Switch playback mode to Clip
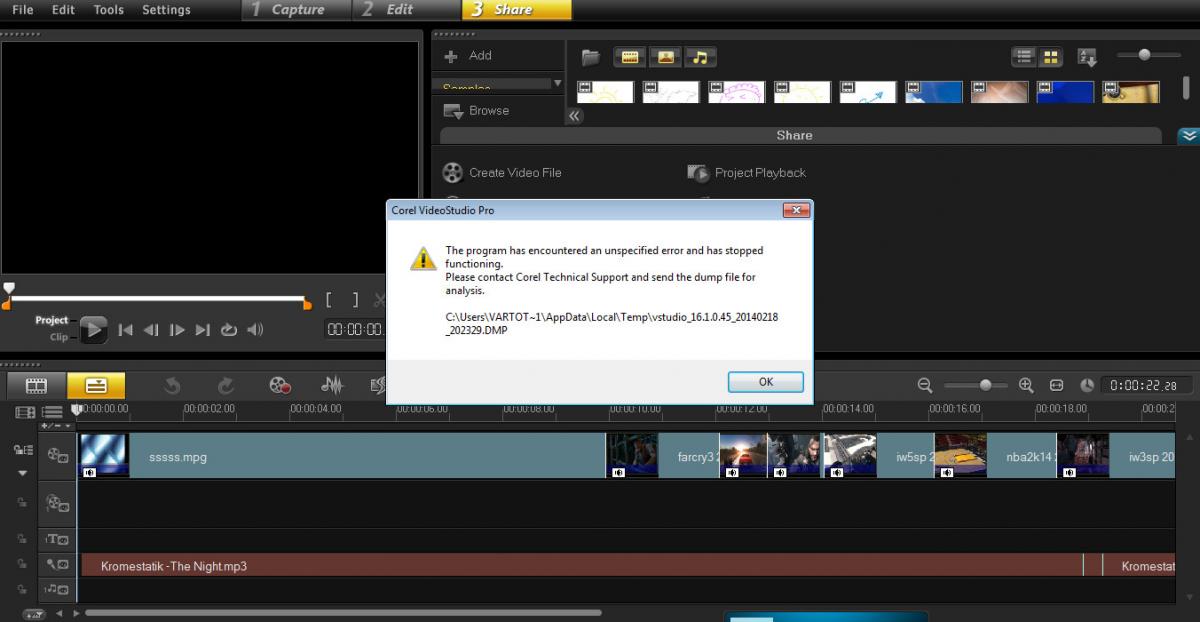The height and width of the screenshot is (622, 1200). tap(59, 337)
